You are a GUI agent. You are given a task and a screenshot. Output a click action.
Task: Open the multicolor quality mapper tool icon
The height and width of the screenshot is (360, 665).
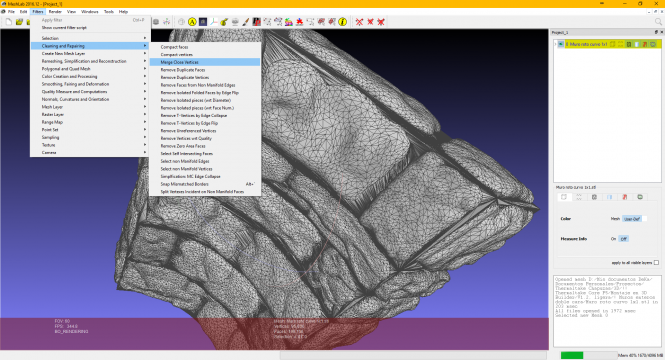coord(289,22)
